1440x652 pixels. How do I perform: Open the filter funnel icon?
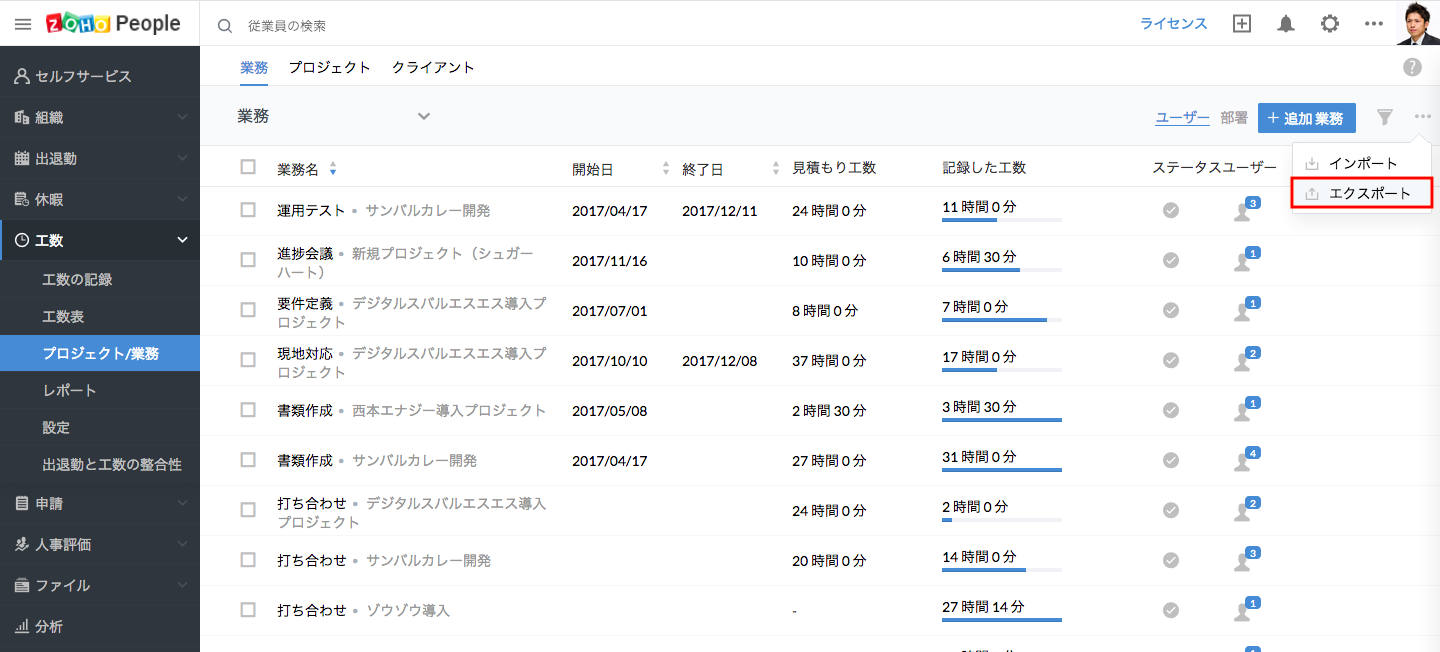click(1384, 118)
